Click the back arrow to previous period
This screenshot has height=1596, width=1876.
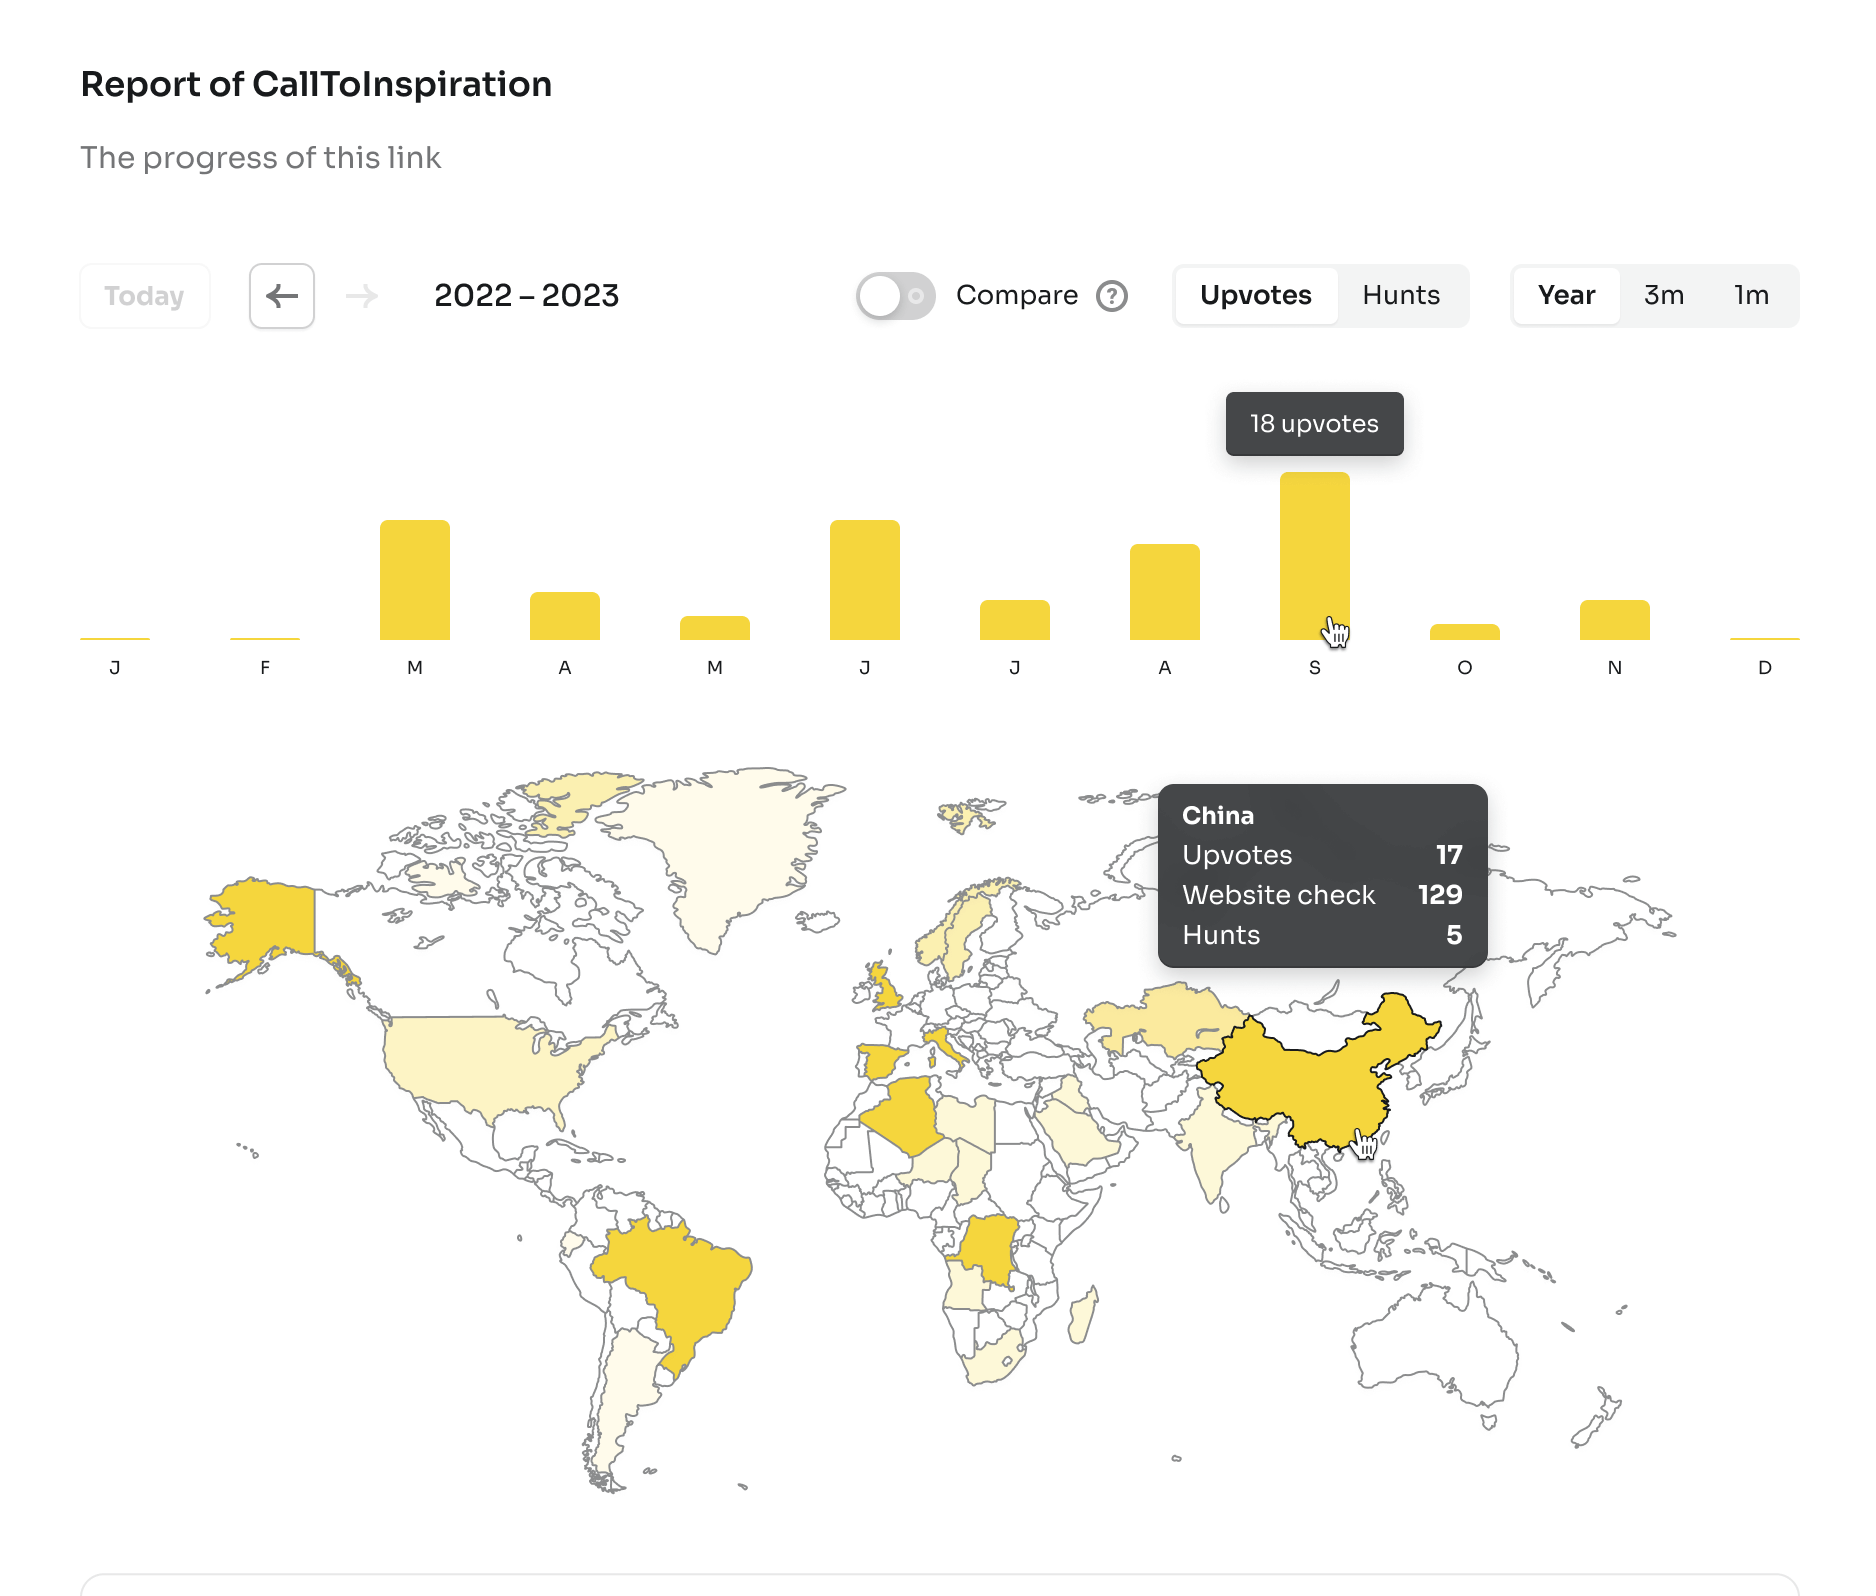(282, 296)
